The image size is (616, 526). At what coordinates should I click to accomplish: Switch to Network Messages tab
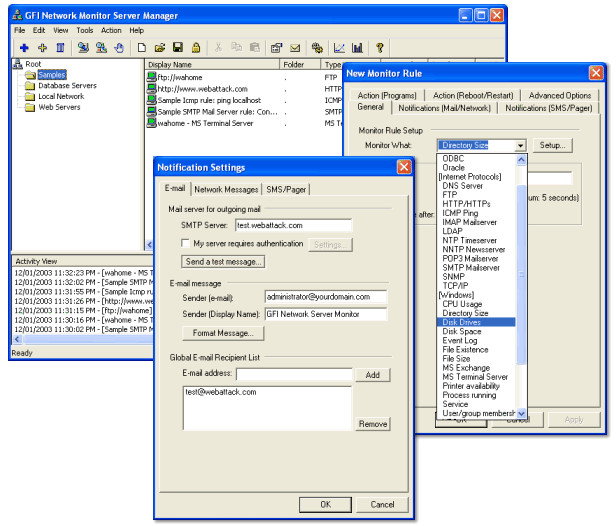click(226, 189)
